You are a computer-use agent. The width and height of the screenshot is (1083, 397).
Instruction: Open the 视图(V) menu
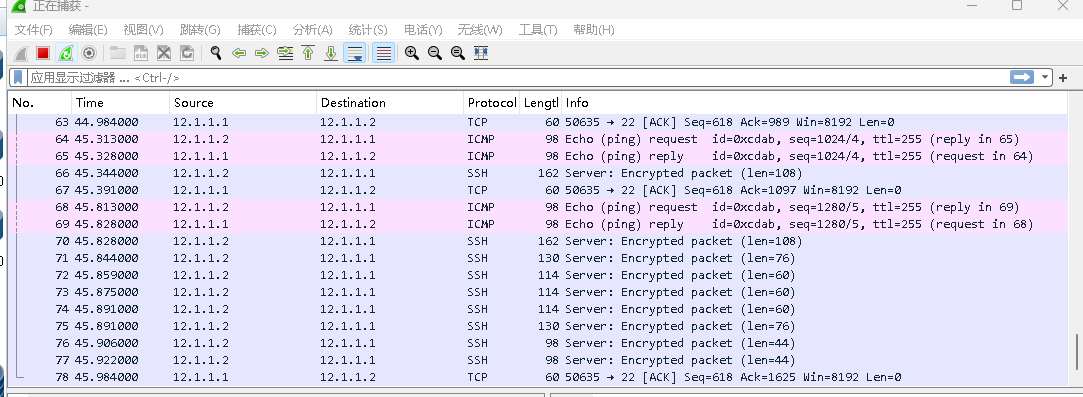click(x=143, y=30)
